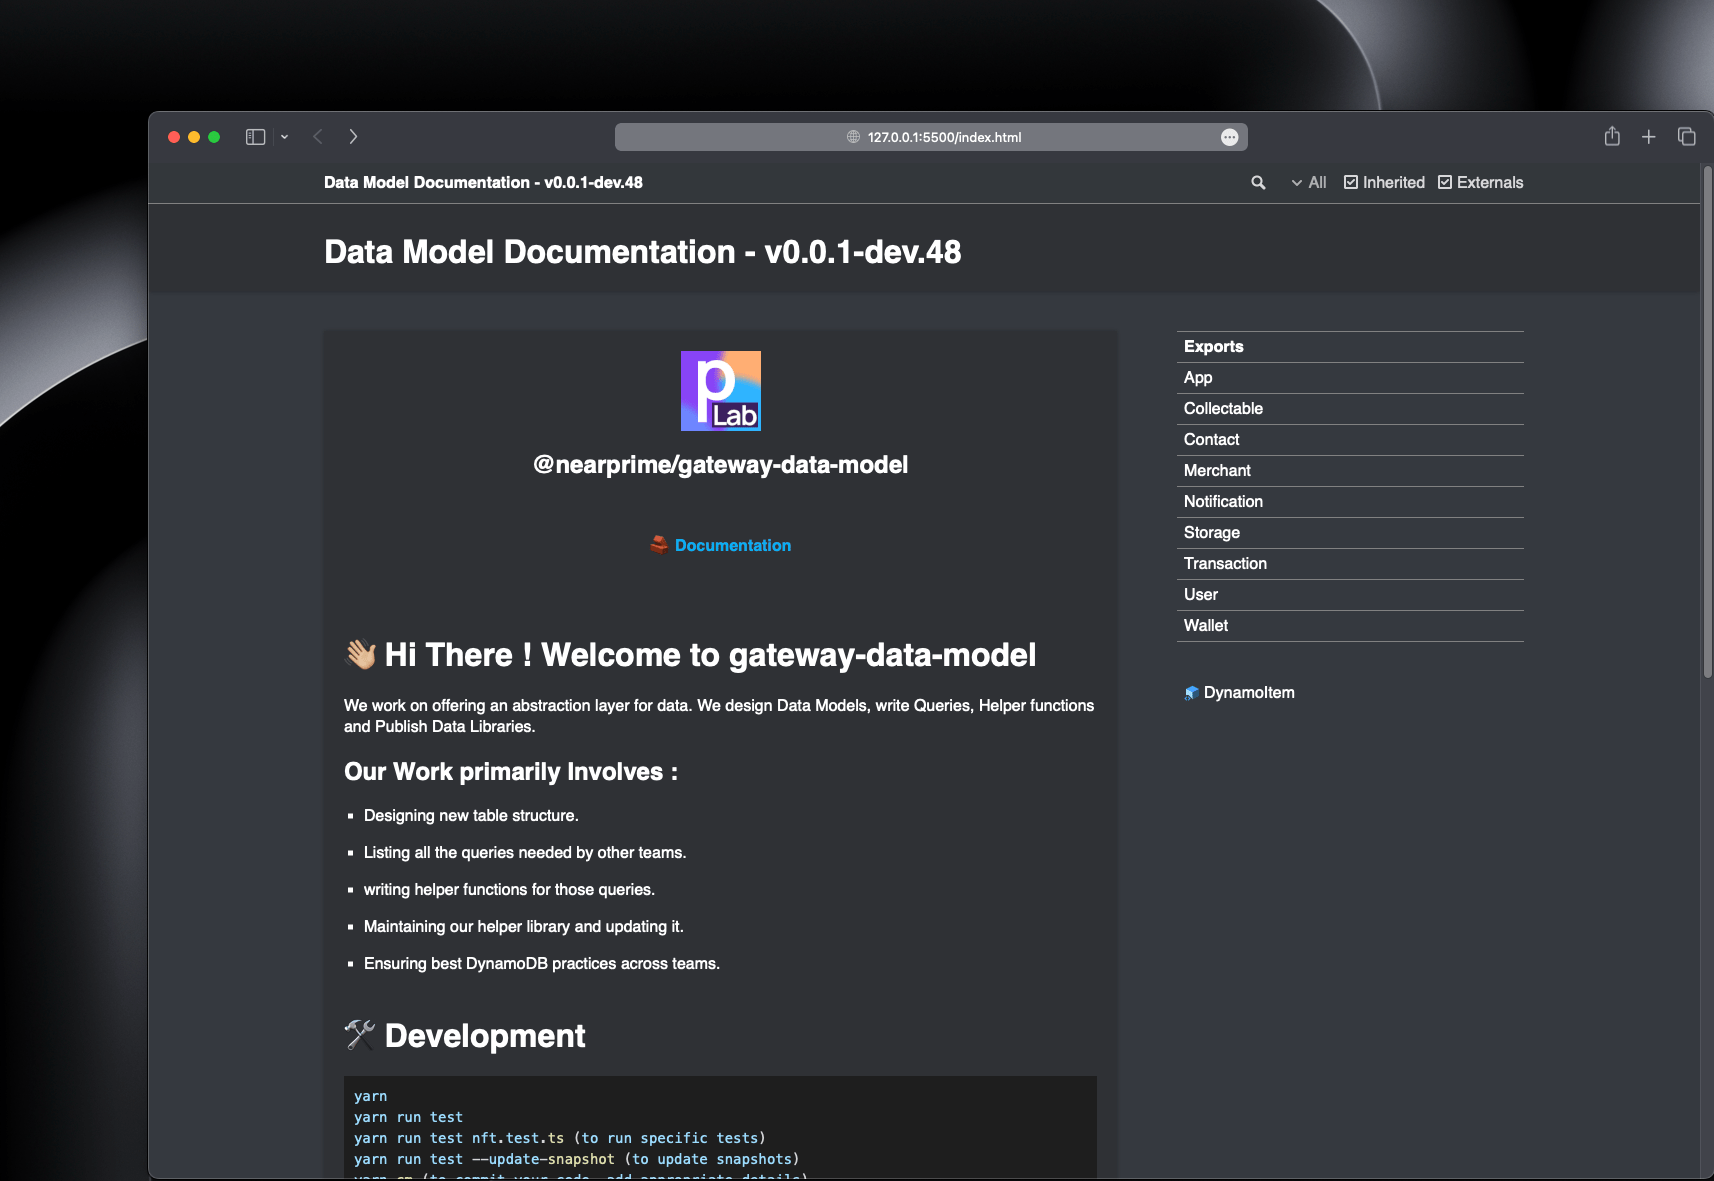Click the DynamoItem class icon
The height and width of the screenshot is (1181, 1714).
(1191, 693)
